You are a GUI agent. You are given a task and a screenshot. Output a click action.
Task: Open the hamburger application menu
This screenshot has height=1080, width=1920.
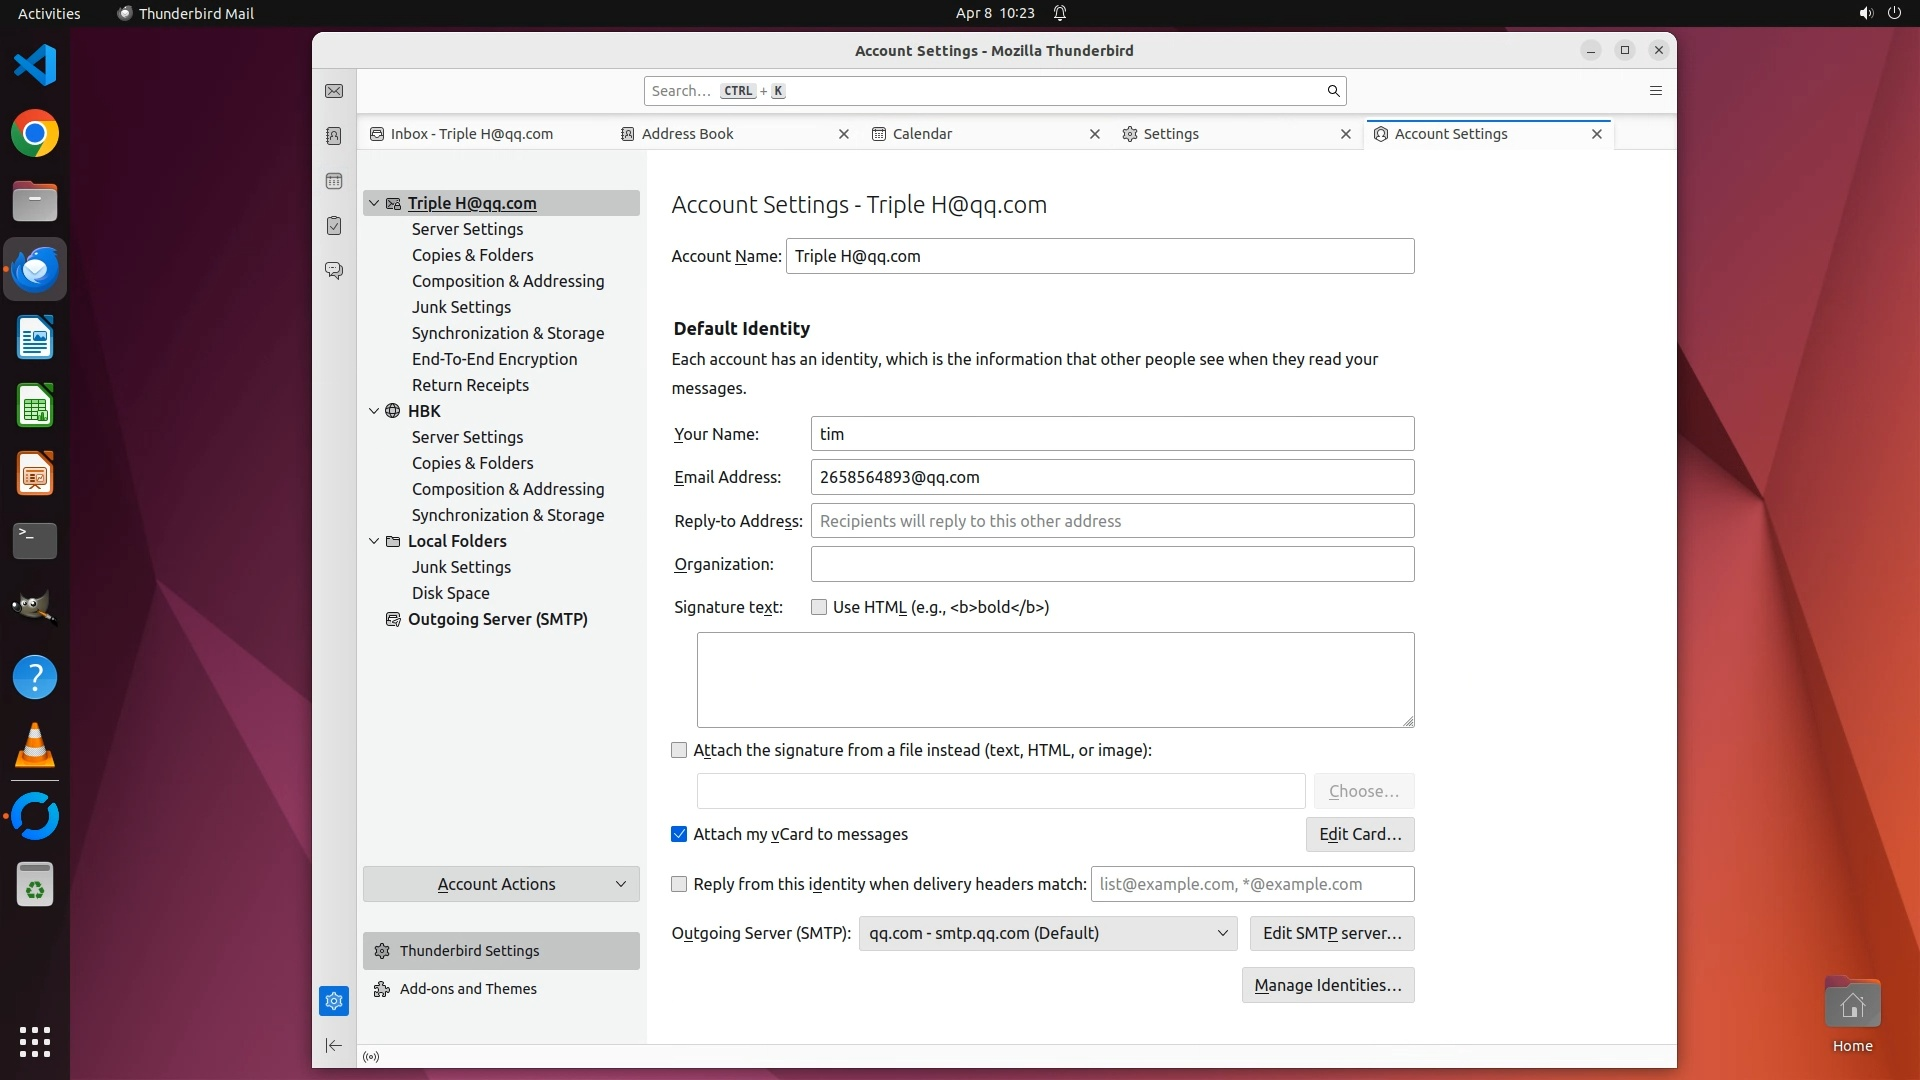point(1655,91)
